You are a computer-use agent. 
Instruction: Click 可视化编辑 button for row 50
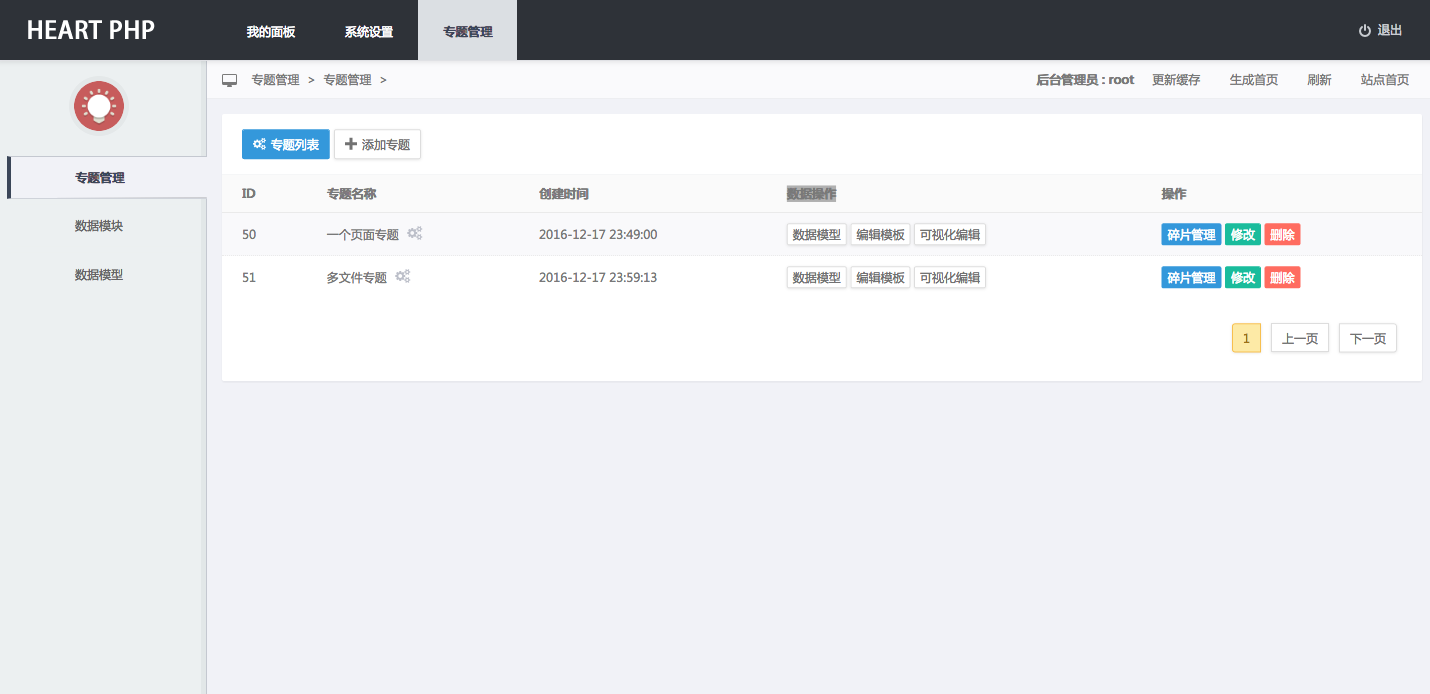coord(950,235)
